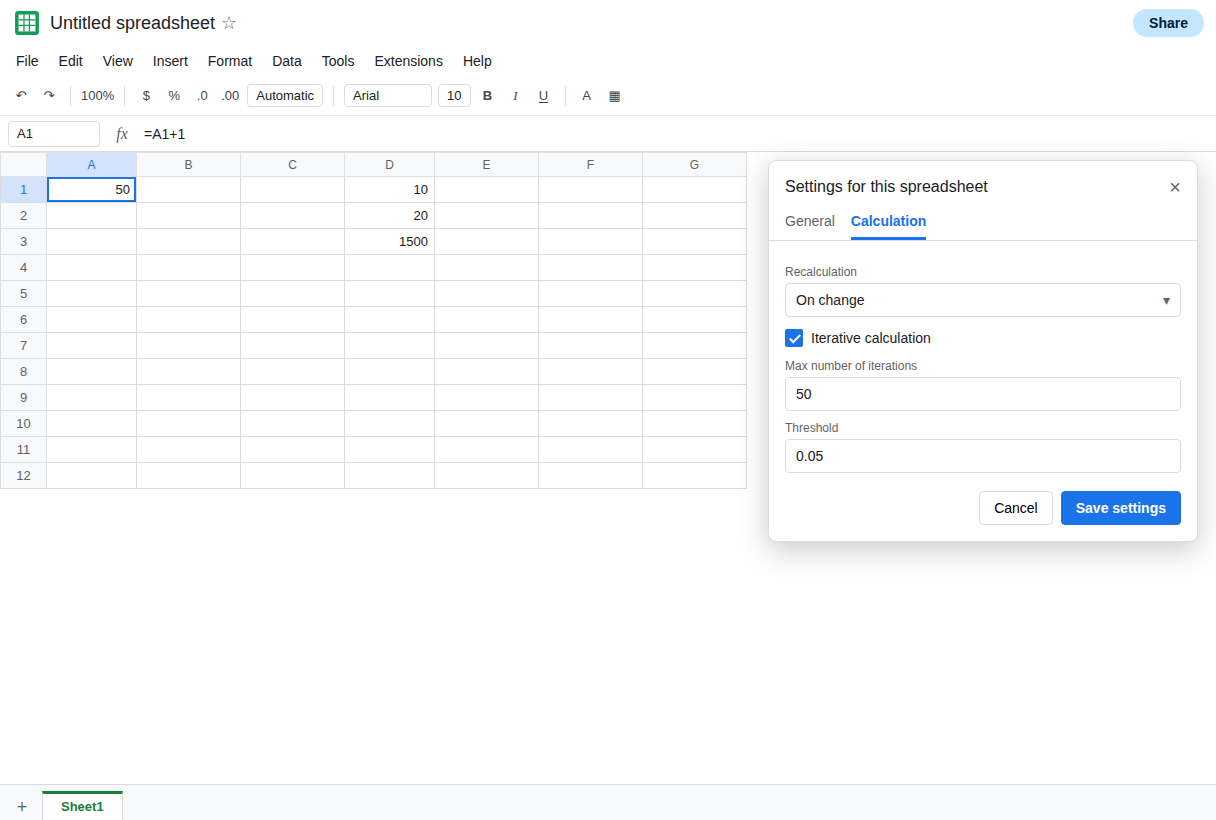
Task: Star the Untitled spreadsheet
Action: [229, 23]
